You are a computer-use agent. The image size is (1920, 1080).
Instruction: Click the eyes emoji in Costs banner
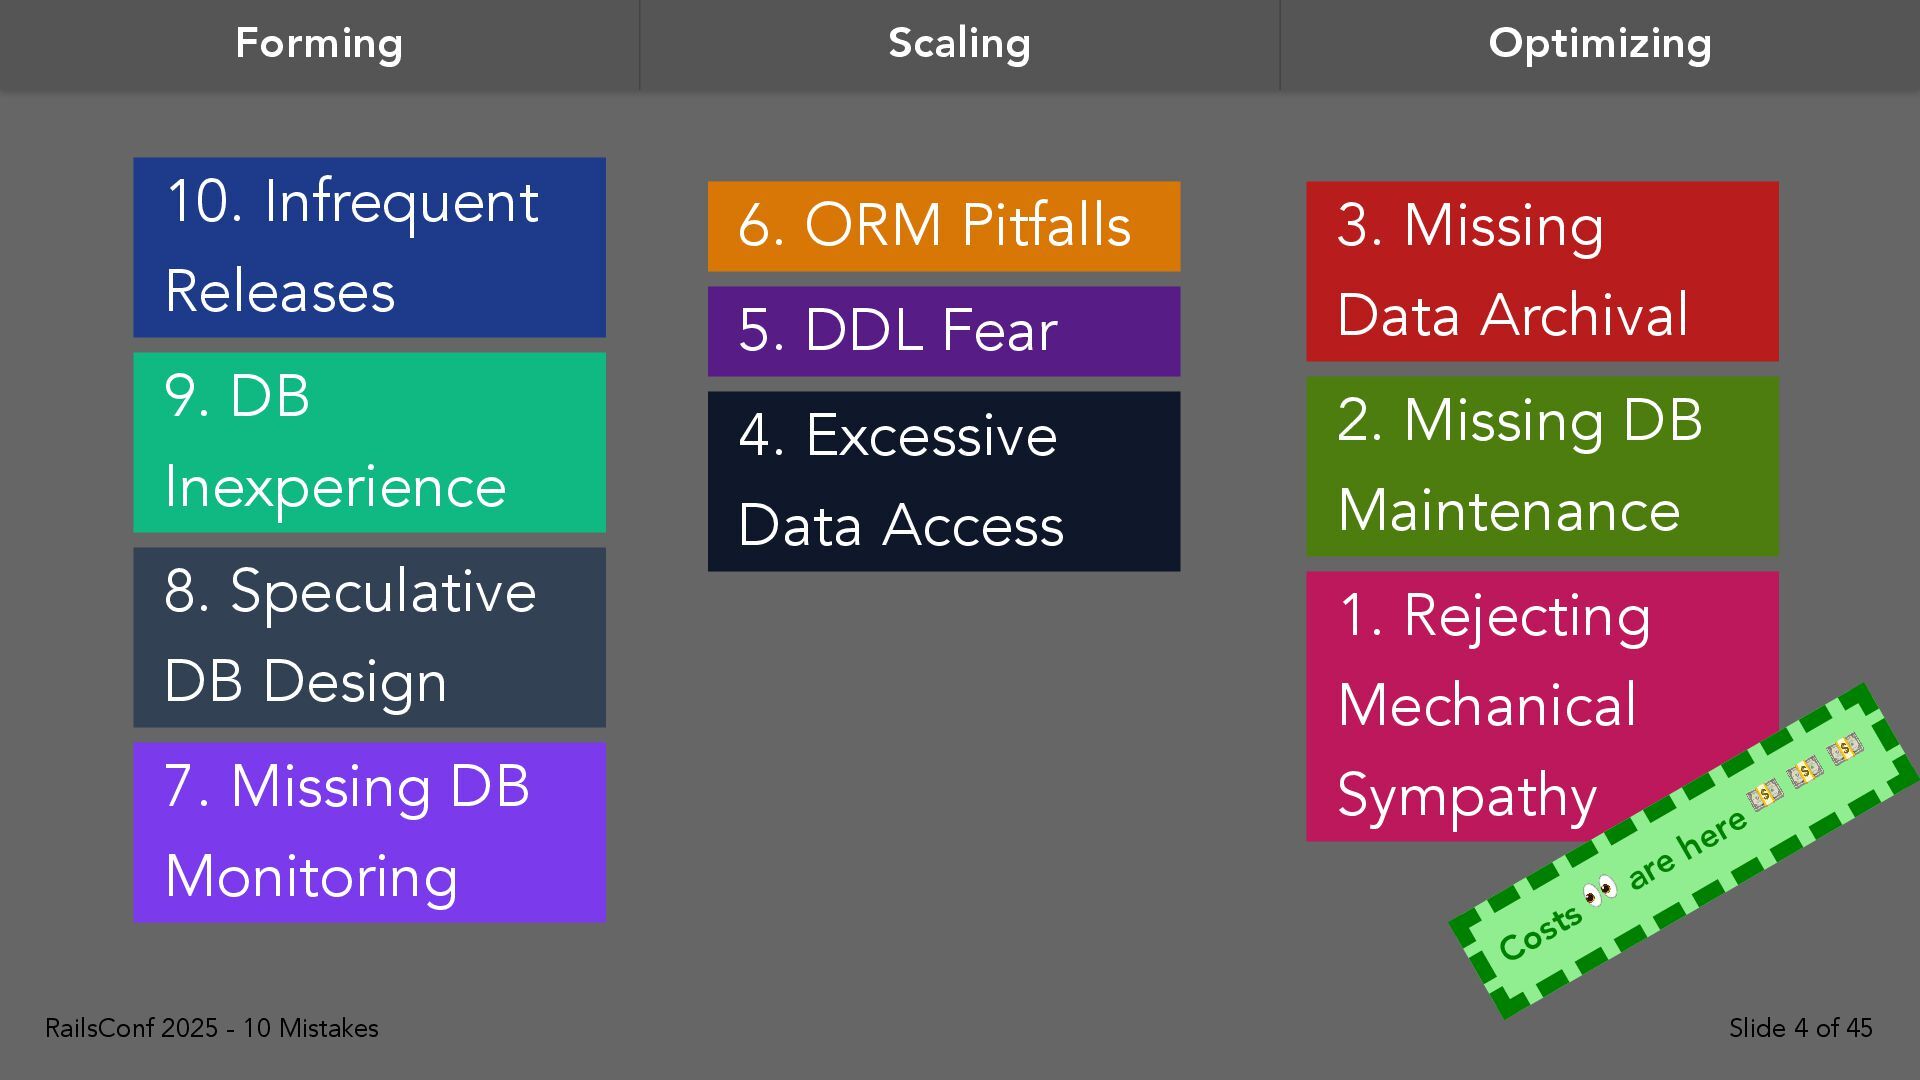coord(1600,889)
